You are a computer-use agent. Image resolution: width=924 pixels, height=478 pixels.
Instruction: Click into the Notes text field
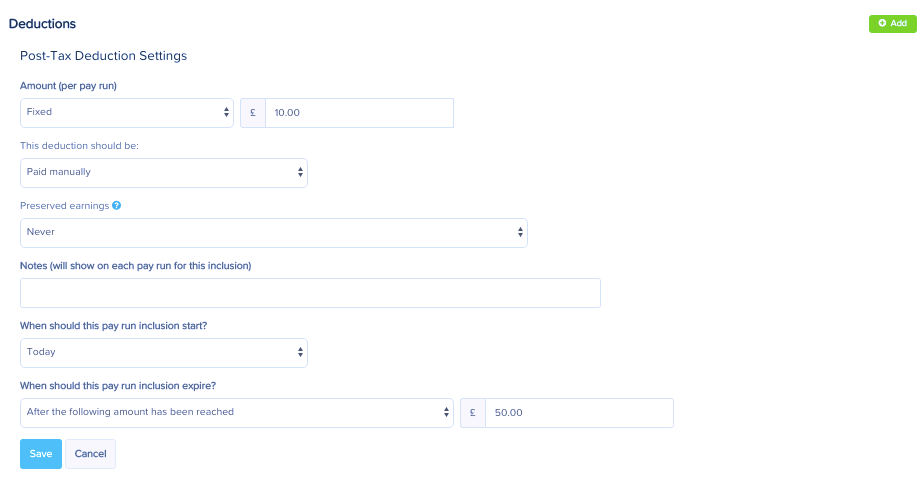coord(311,293)
